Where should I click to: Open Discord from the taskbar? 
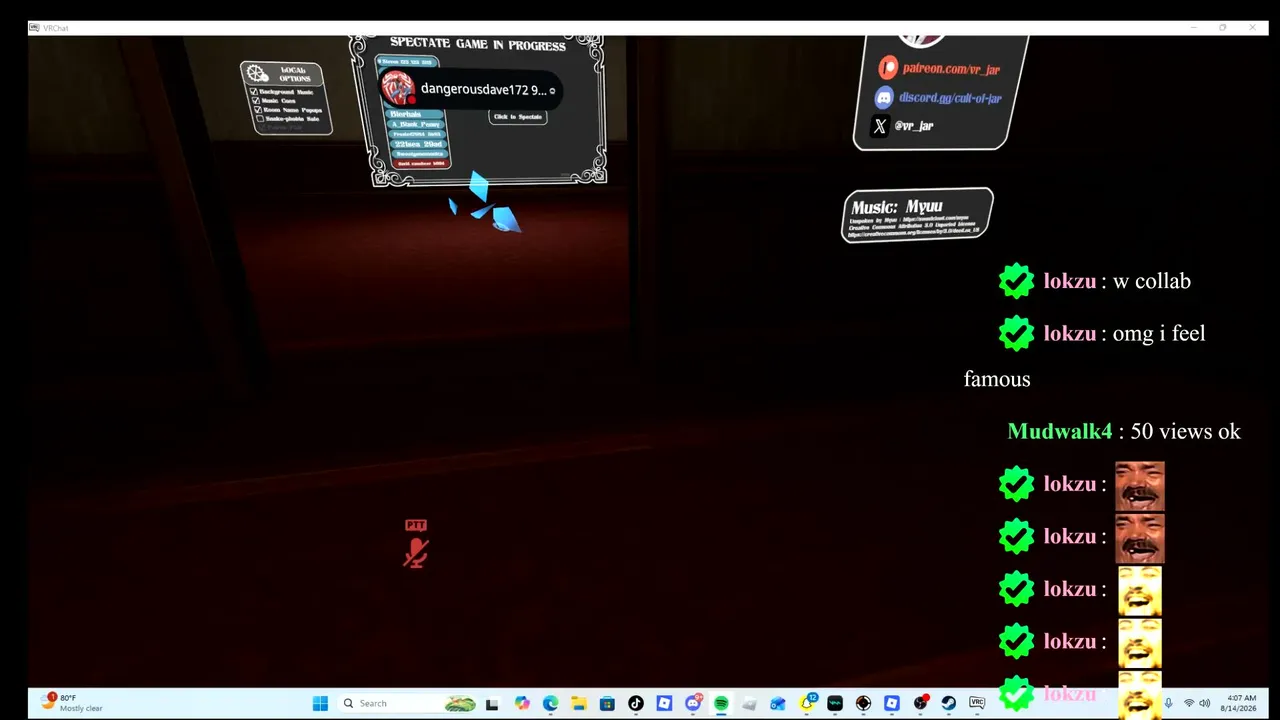[x=693, y=703]
